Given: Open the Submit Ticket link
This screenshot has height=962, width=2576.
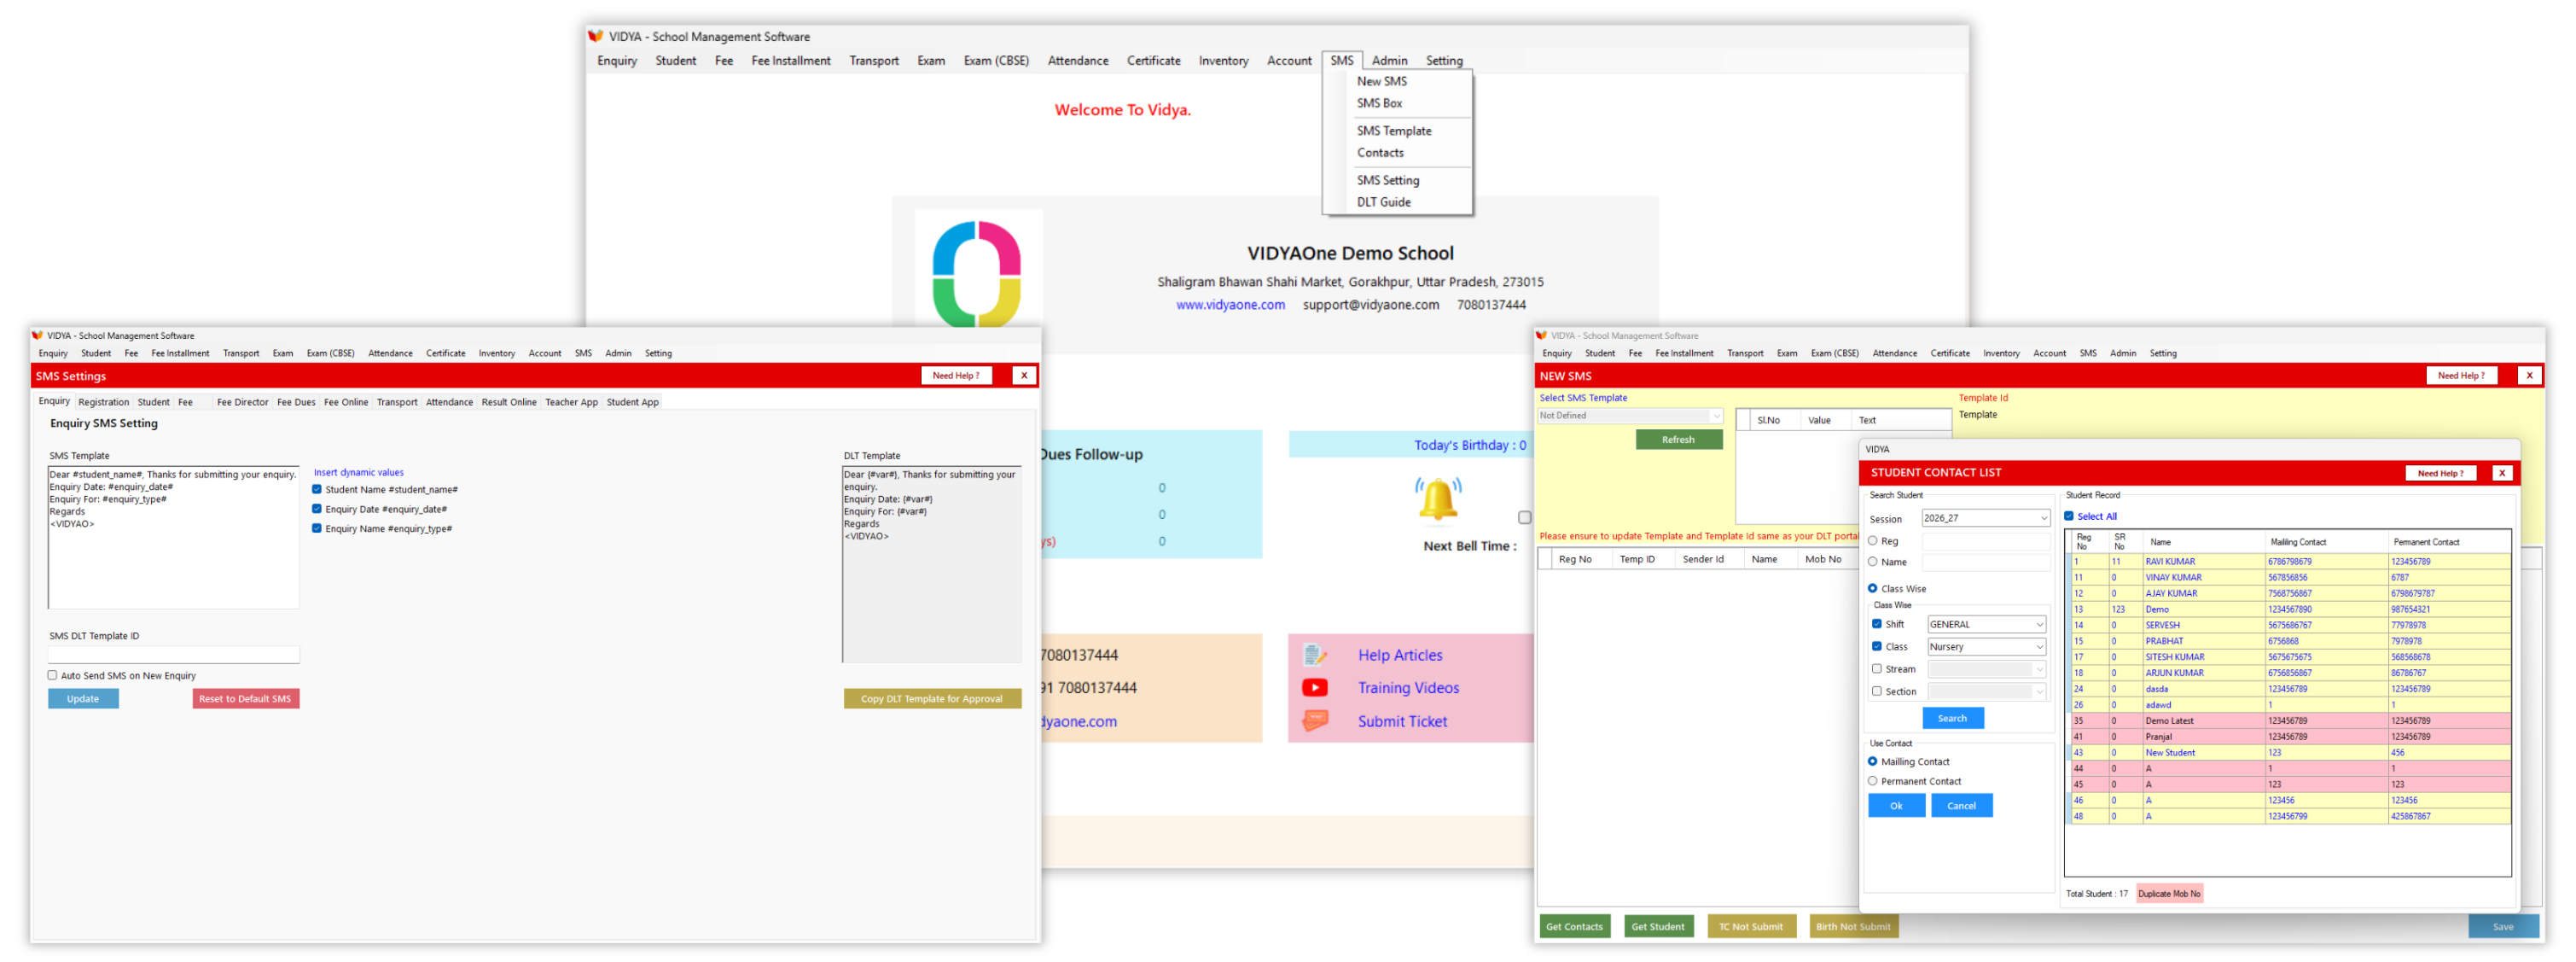Looking at the screenshot, I should pyautogui.click(x=1402, y=722).
